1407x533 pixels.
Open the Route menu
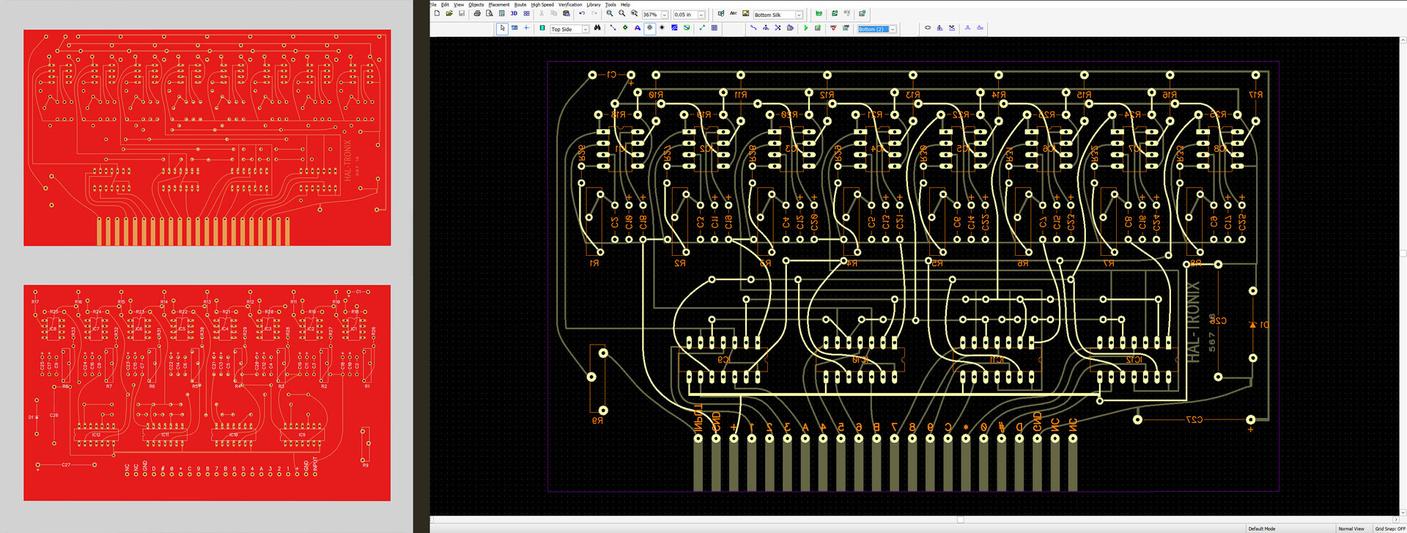(x=520, y=4)
